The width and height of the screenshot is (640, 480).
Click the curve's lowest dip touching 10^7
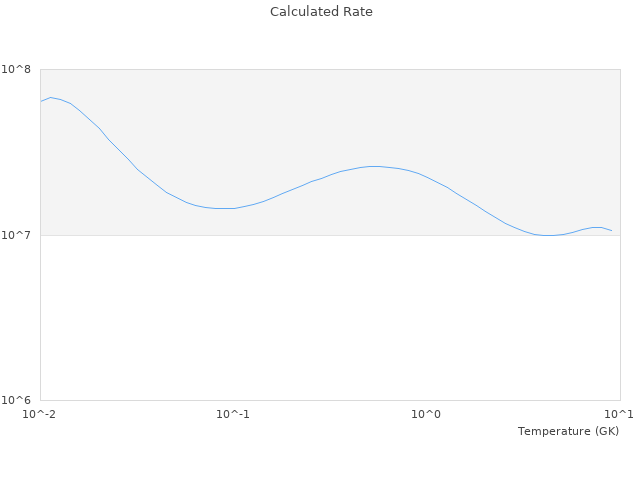coord(548,235)
